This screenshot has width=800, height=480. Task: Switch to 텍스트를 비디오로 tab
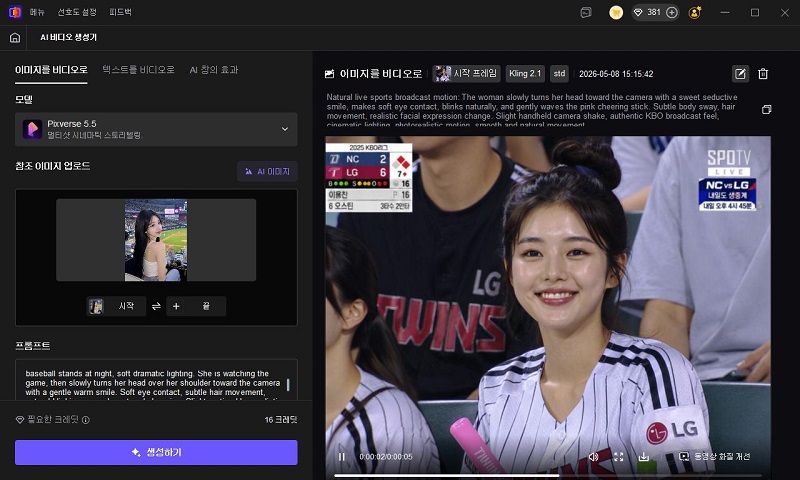pyautogui.click(x=138, y=70)
